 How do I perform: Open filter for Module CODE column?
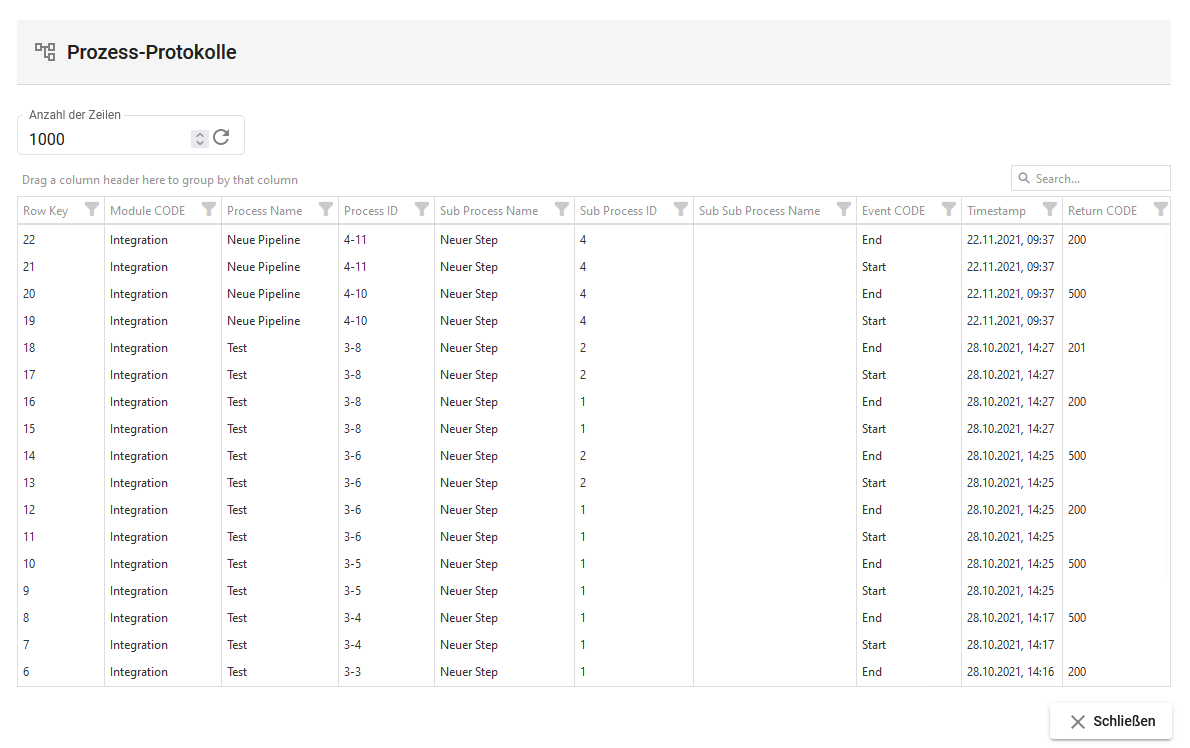209,210
